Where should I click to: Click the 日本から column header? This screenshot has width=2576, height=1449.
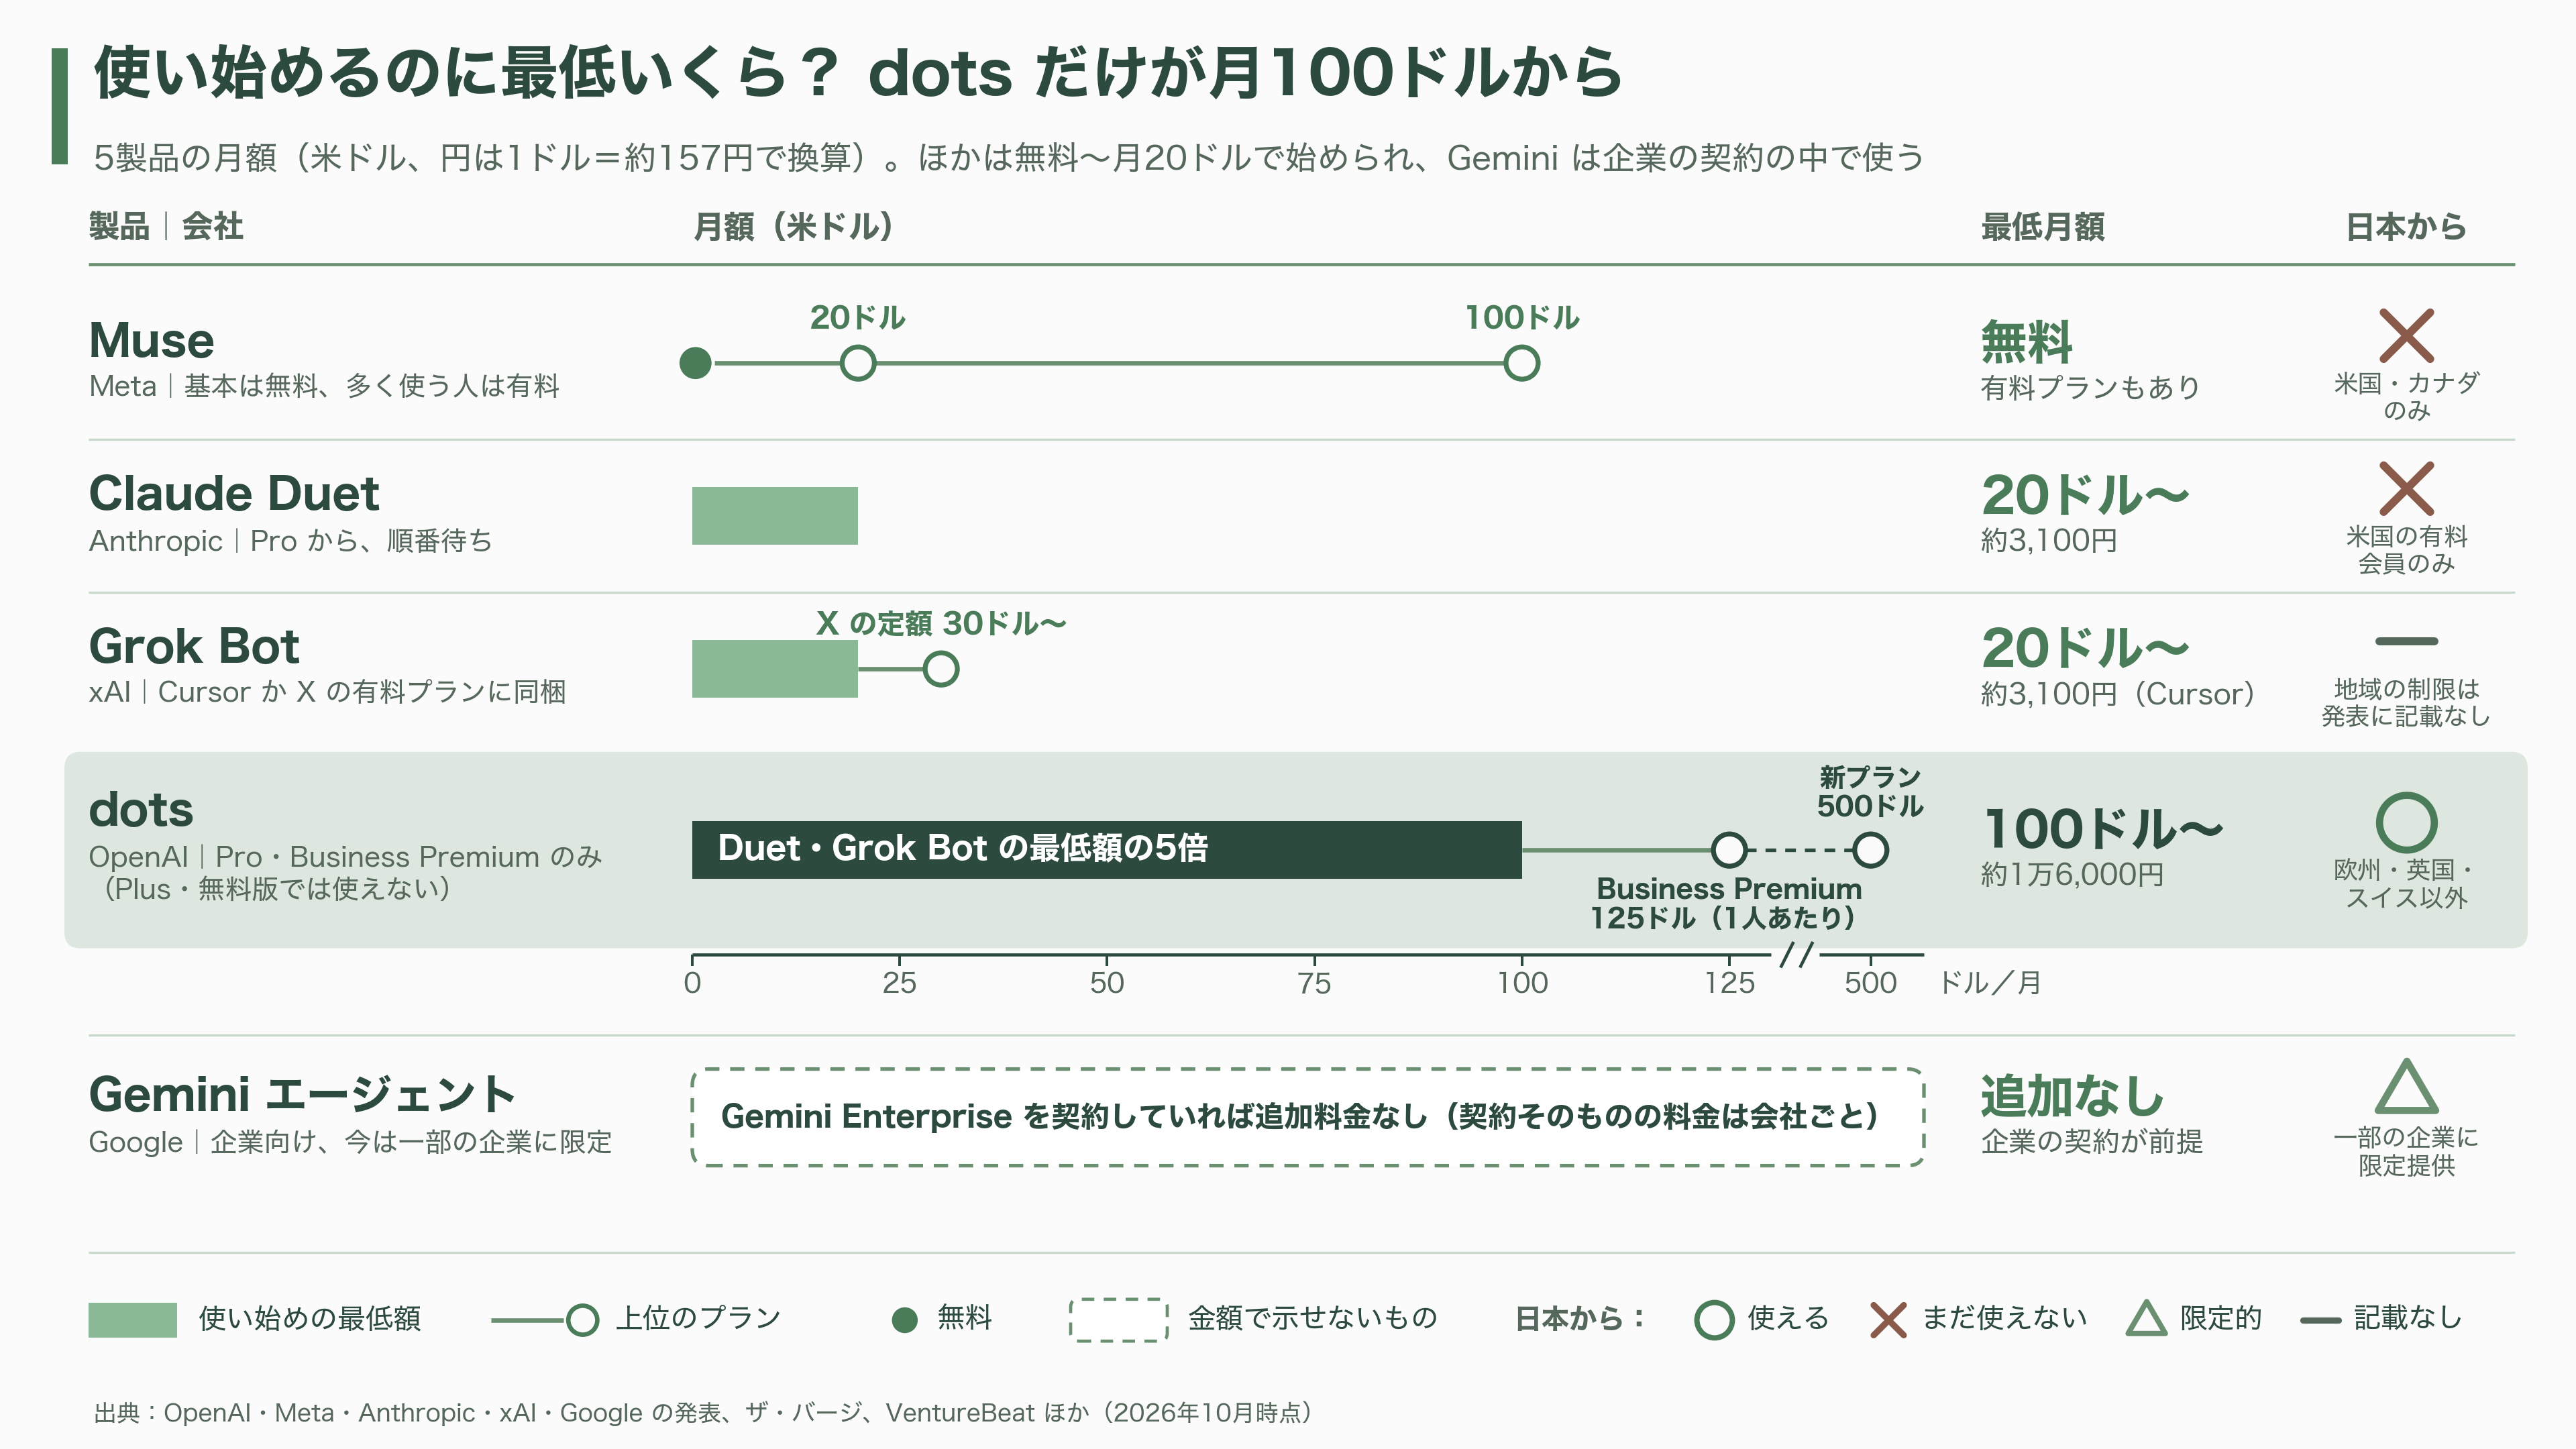click(2406, 227)
